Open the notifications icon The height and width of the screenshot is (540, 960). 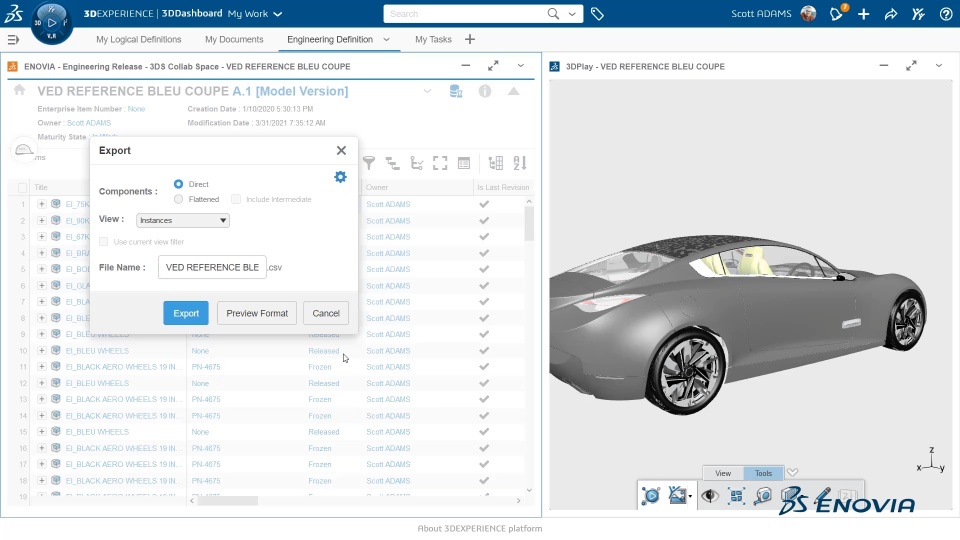(x=836, y=13)
